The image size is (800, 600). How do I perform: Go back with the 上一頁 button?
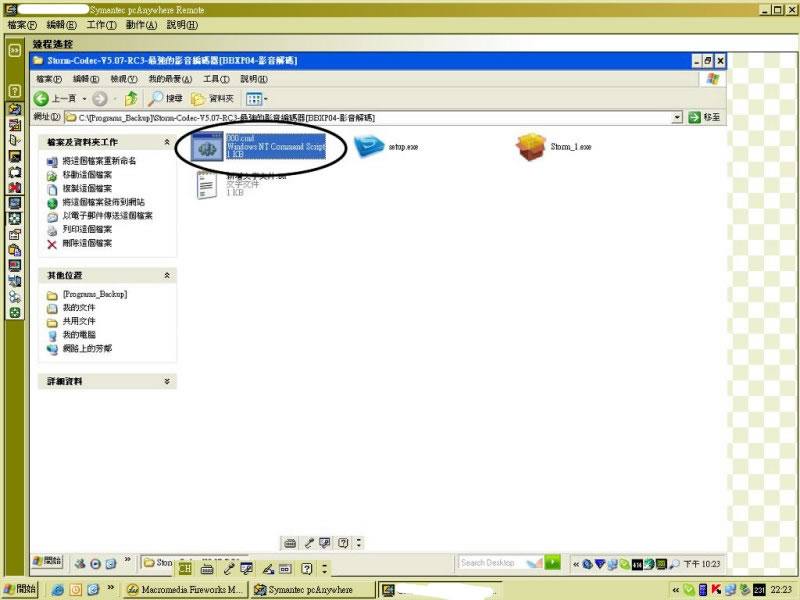[x=55, y=98]
